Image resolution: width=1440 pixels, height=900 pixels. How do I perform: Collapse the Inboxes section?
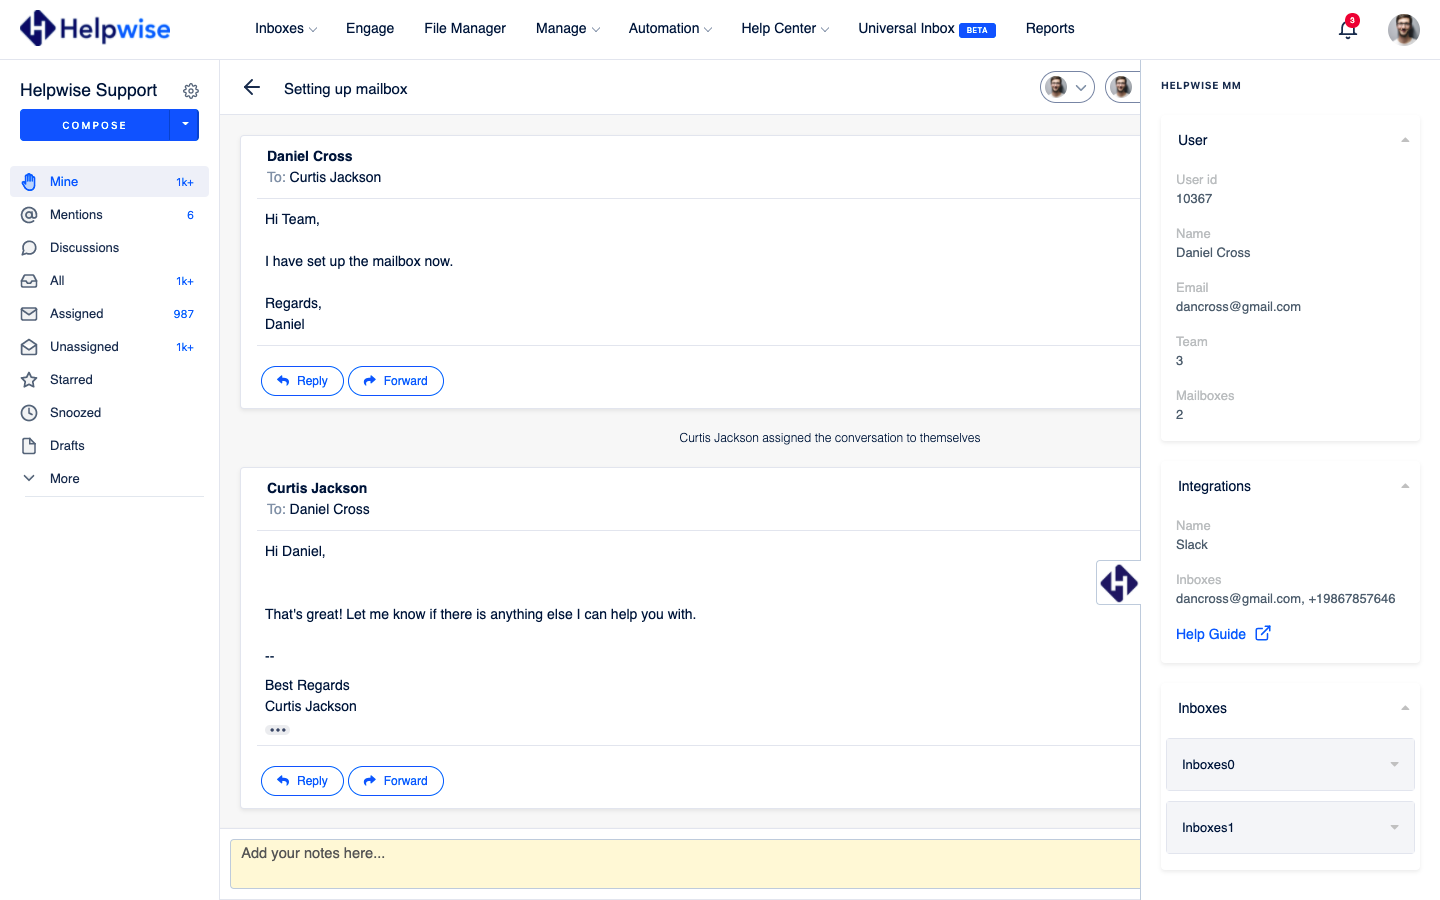[x=1405, y=708]
